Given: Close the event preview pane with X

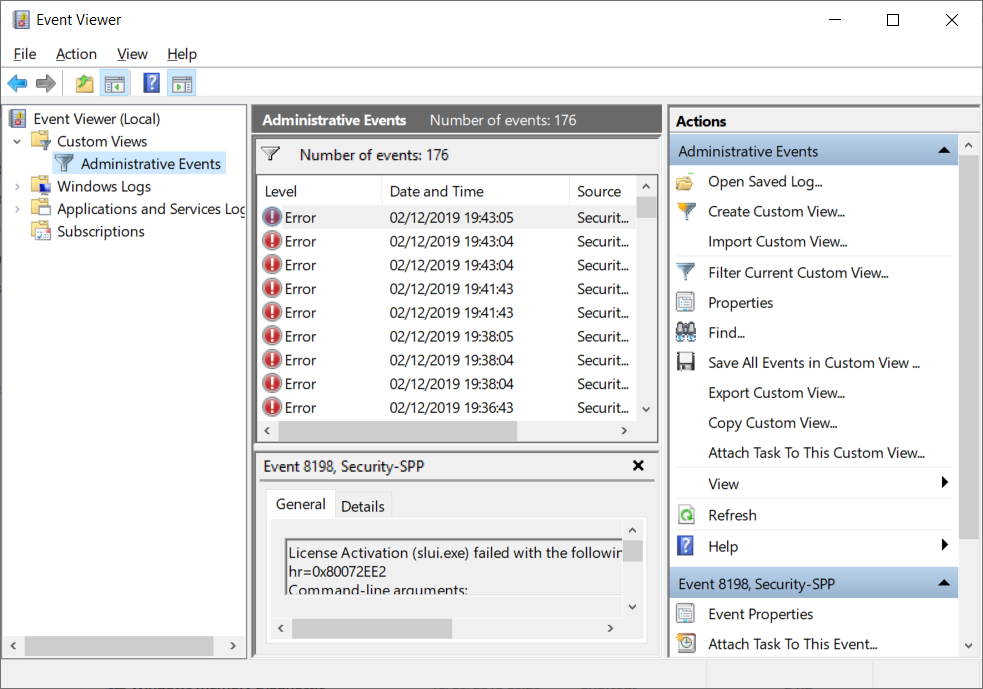Looking at the screenshot, I should 638,465.
